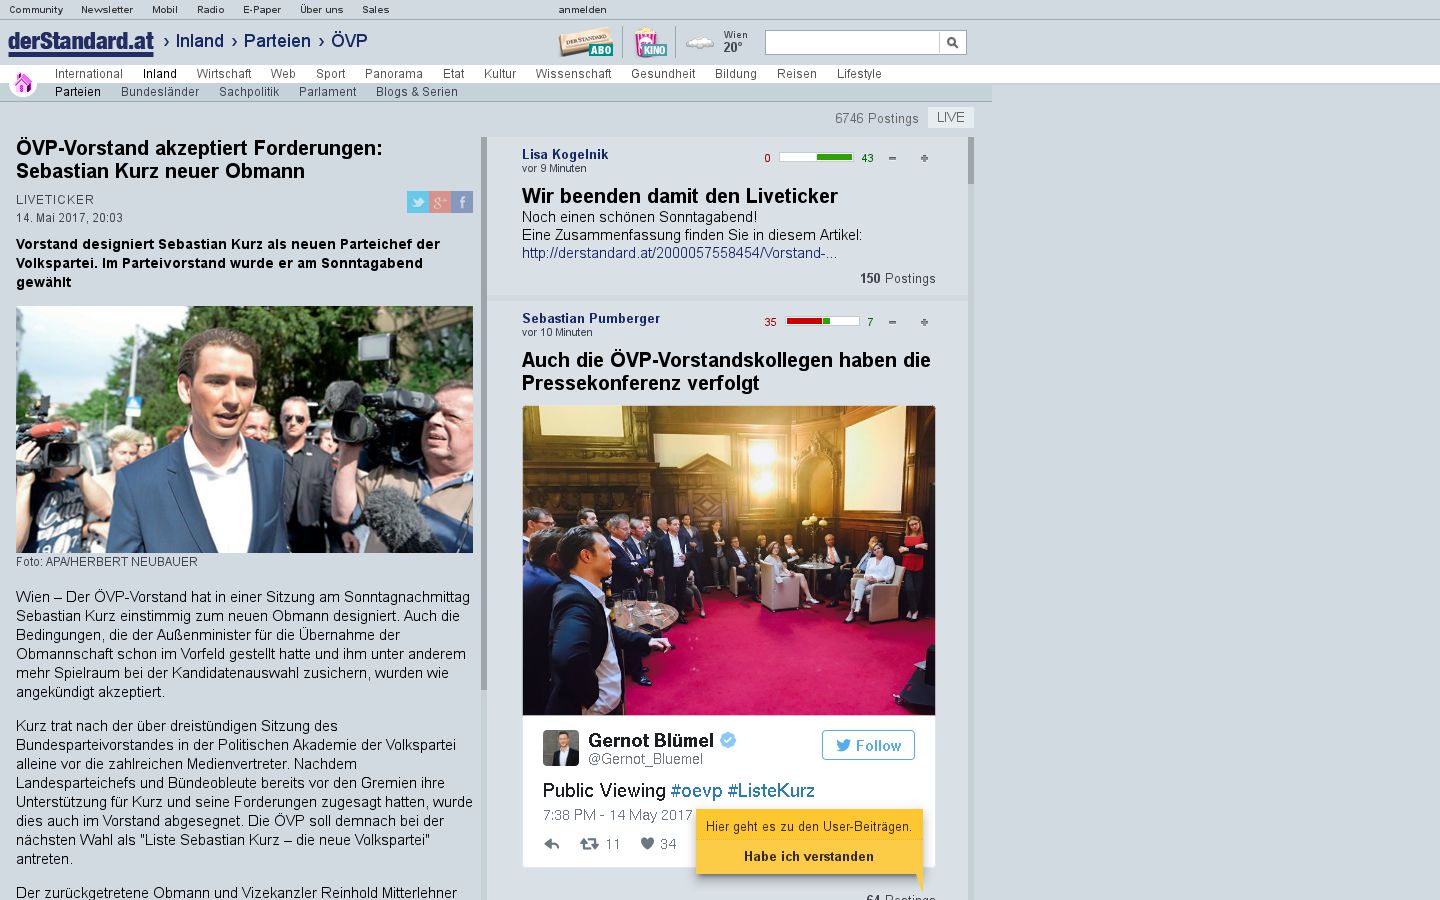1440x900 pixels.
Task: Go to the Gesundheit section
Action: pyautogui.click(x=663, y=74)
